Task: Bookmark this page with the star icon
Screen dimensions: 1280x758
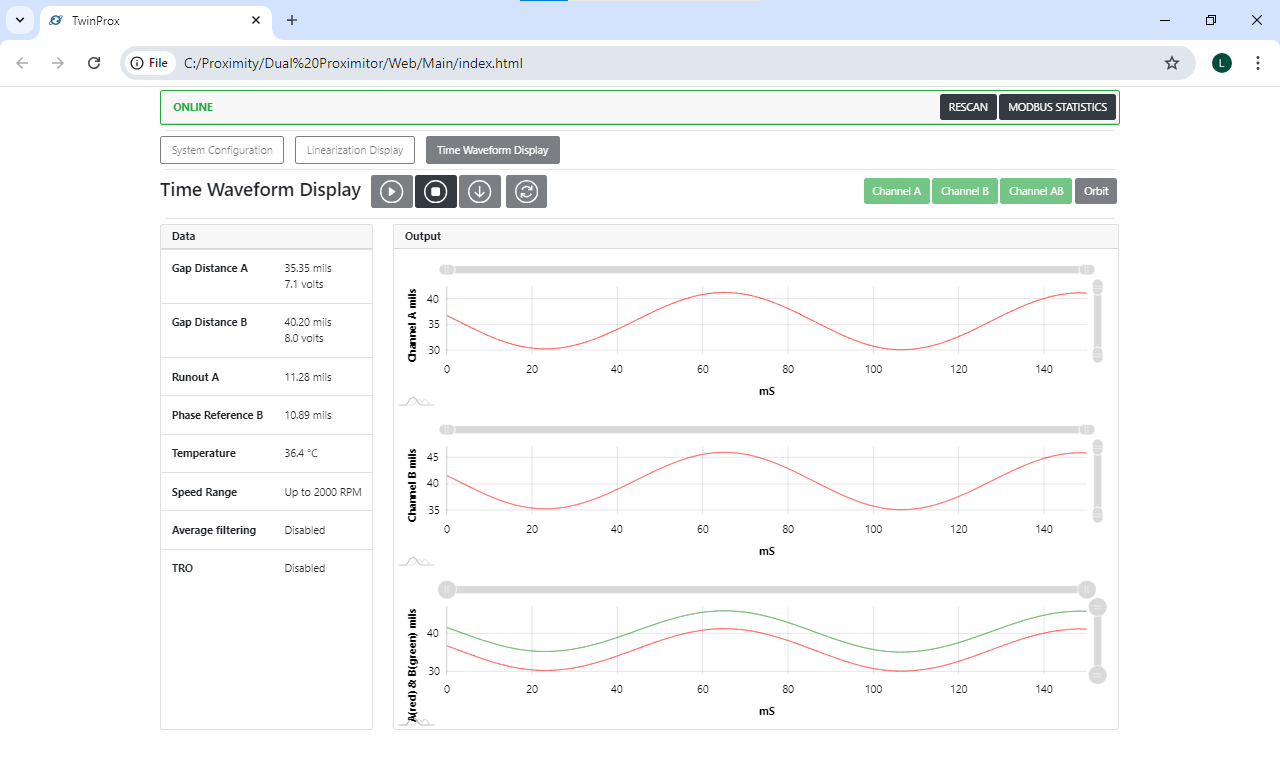Action: pos(1172,63)
